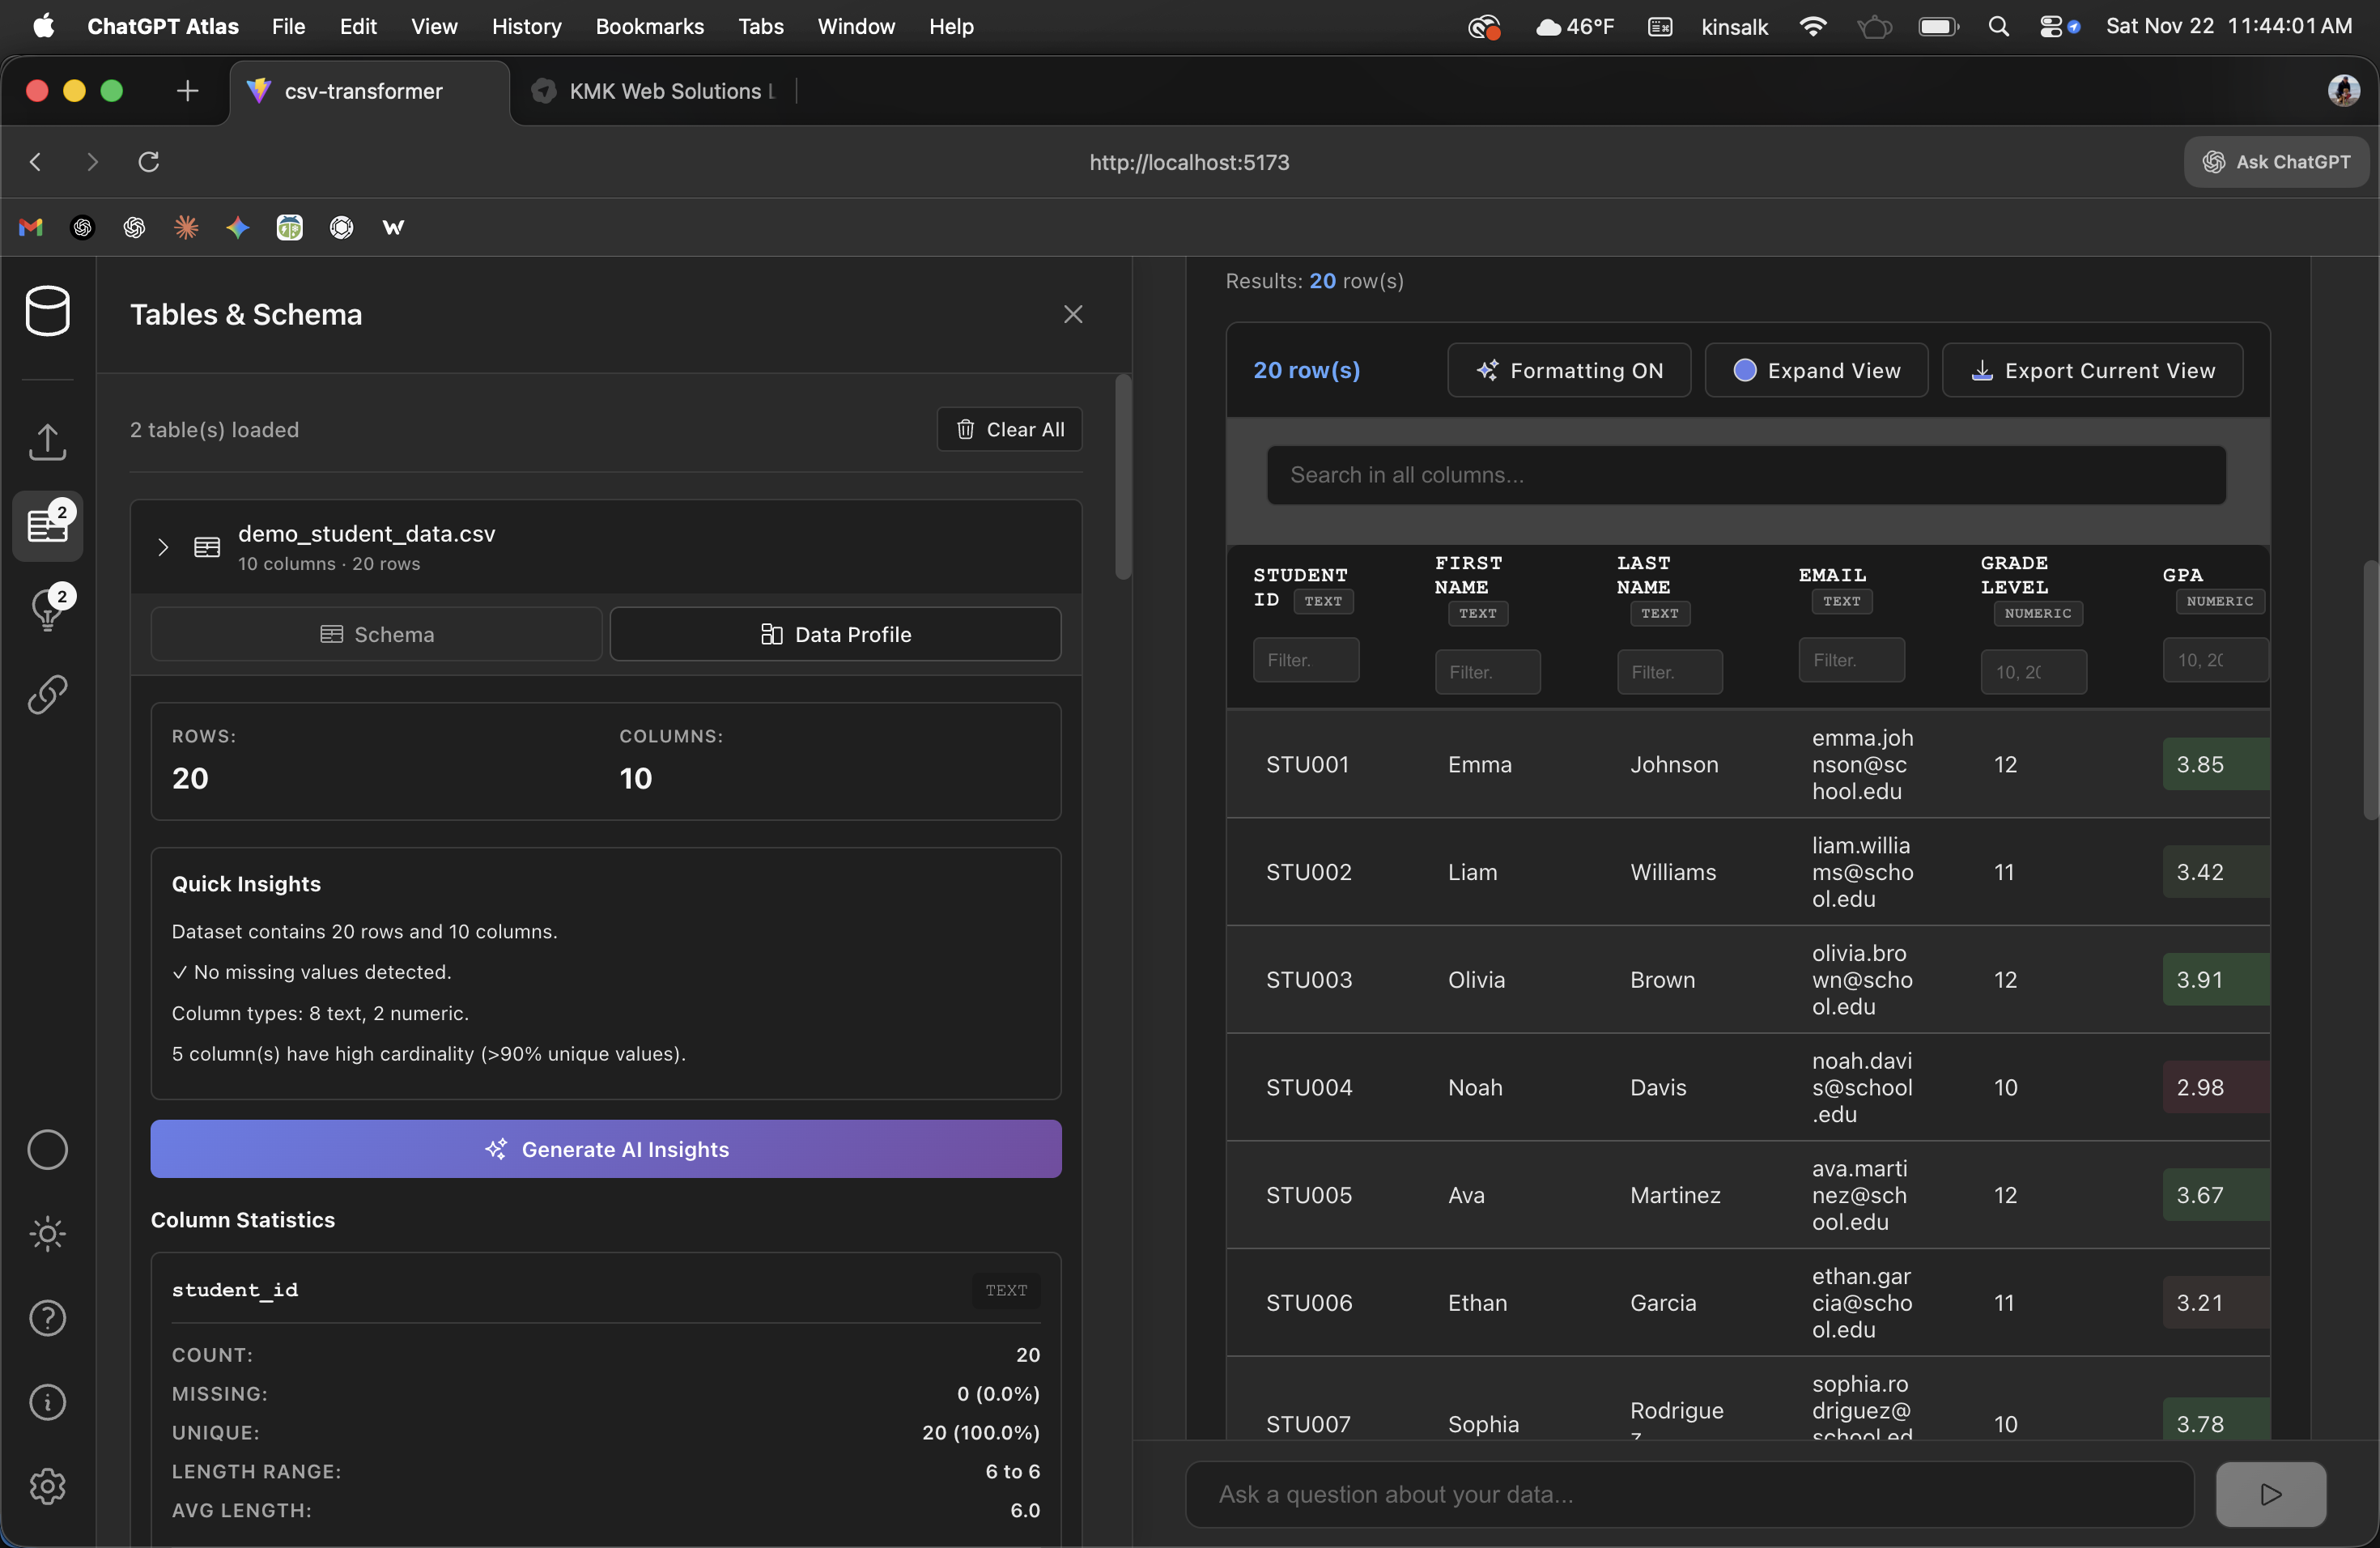Open the Bookmarks menu in menu bar
This screenshot has height=1548, width=2380.
[x=650, y=26]
